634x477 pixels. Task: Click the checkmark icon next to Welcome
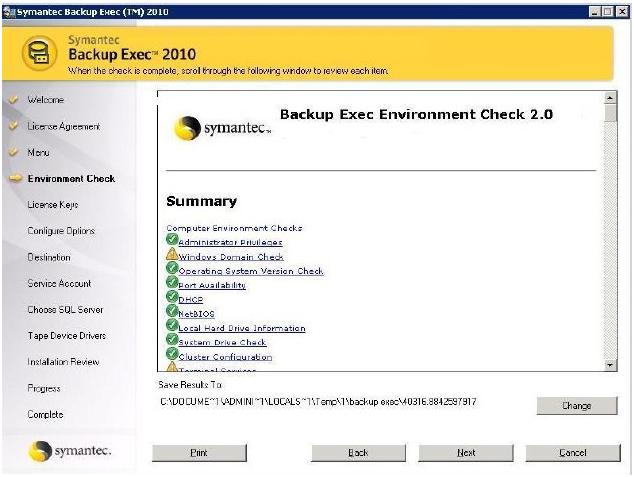pyautogui.click(x=14, y=99)
